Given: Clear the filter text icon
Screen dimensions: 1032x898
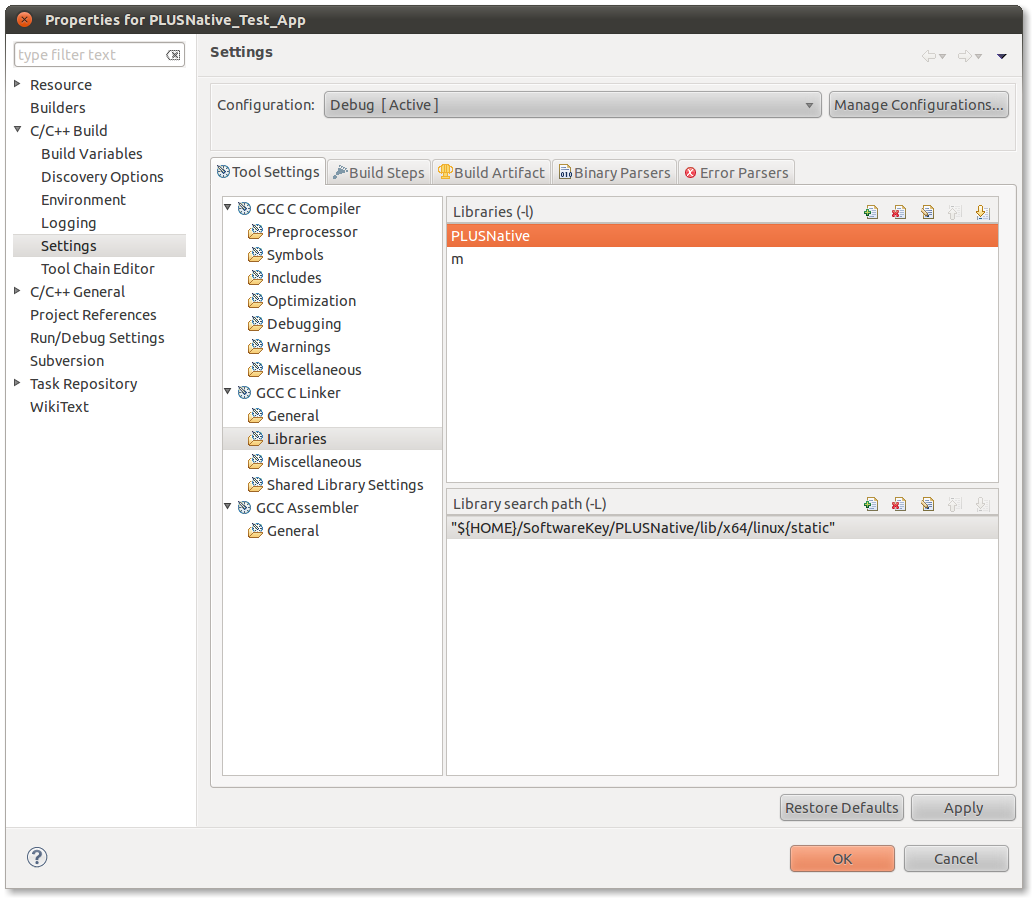Looking at the screenshot, I should click(173, 55).
